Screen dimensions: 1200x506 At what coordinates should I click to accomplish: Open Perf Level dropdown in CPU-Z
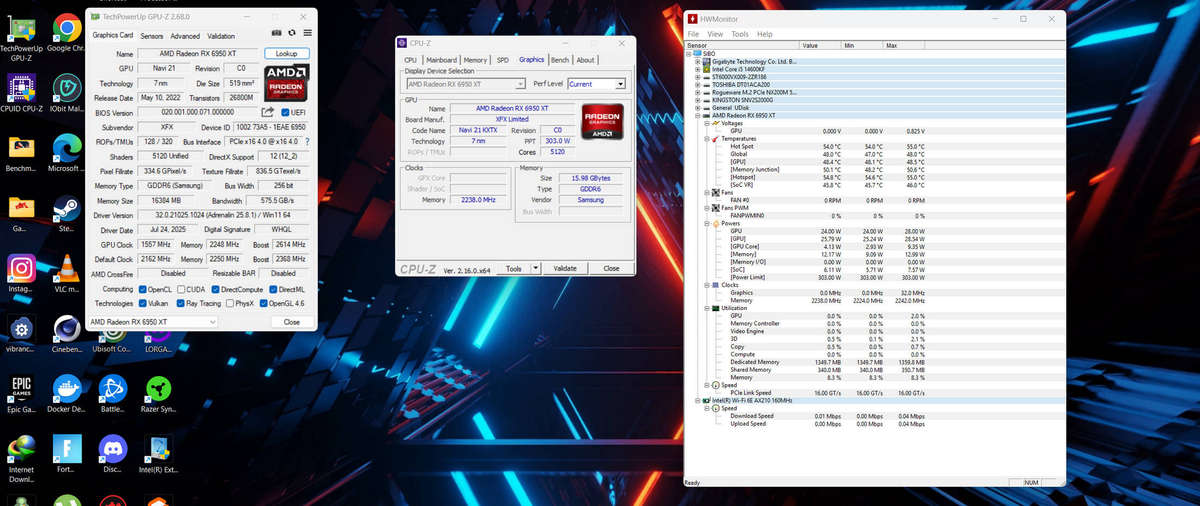click(596, 84)
